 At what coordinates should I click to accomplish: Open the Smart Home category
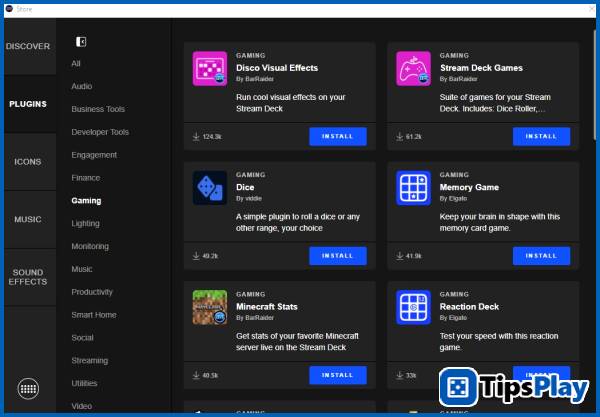click(x=94, y=315)
